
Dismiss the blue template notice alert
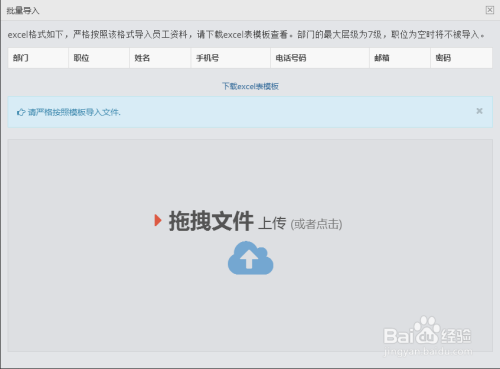(479, 111)
